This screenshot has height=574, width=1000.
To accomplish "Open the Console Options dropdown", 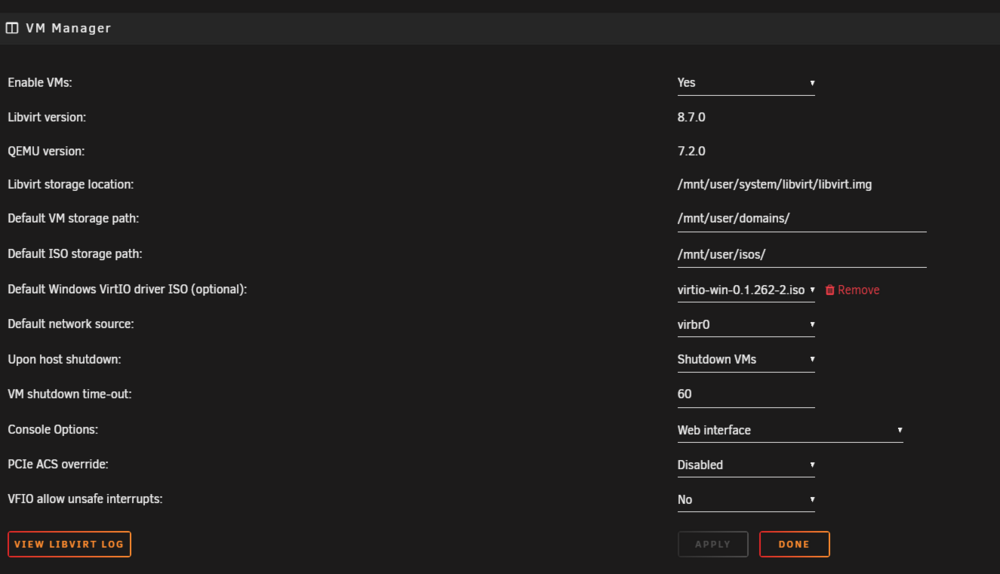I will tap(790, 430).
